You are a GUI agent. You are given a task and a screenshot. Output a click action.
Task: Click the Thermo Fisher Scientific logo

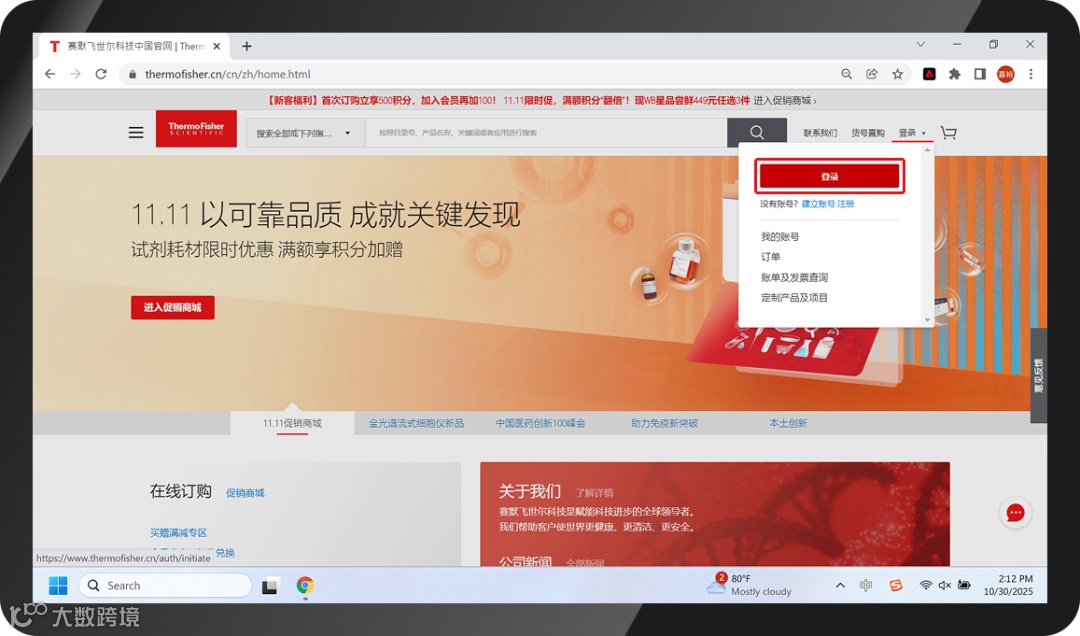196,129
